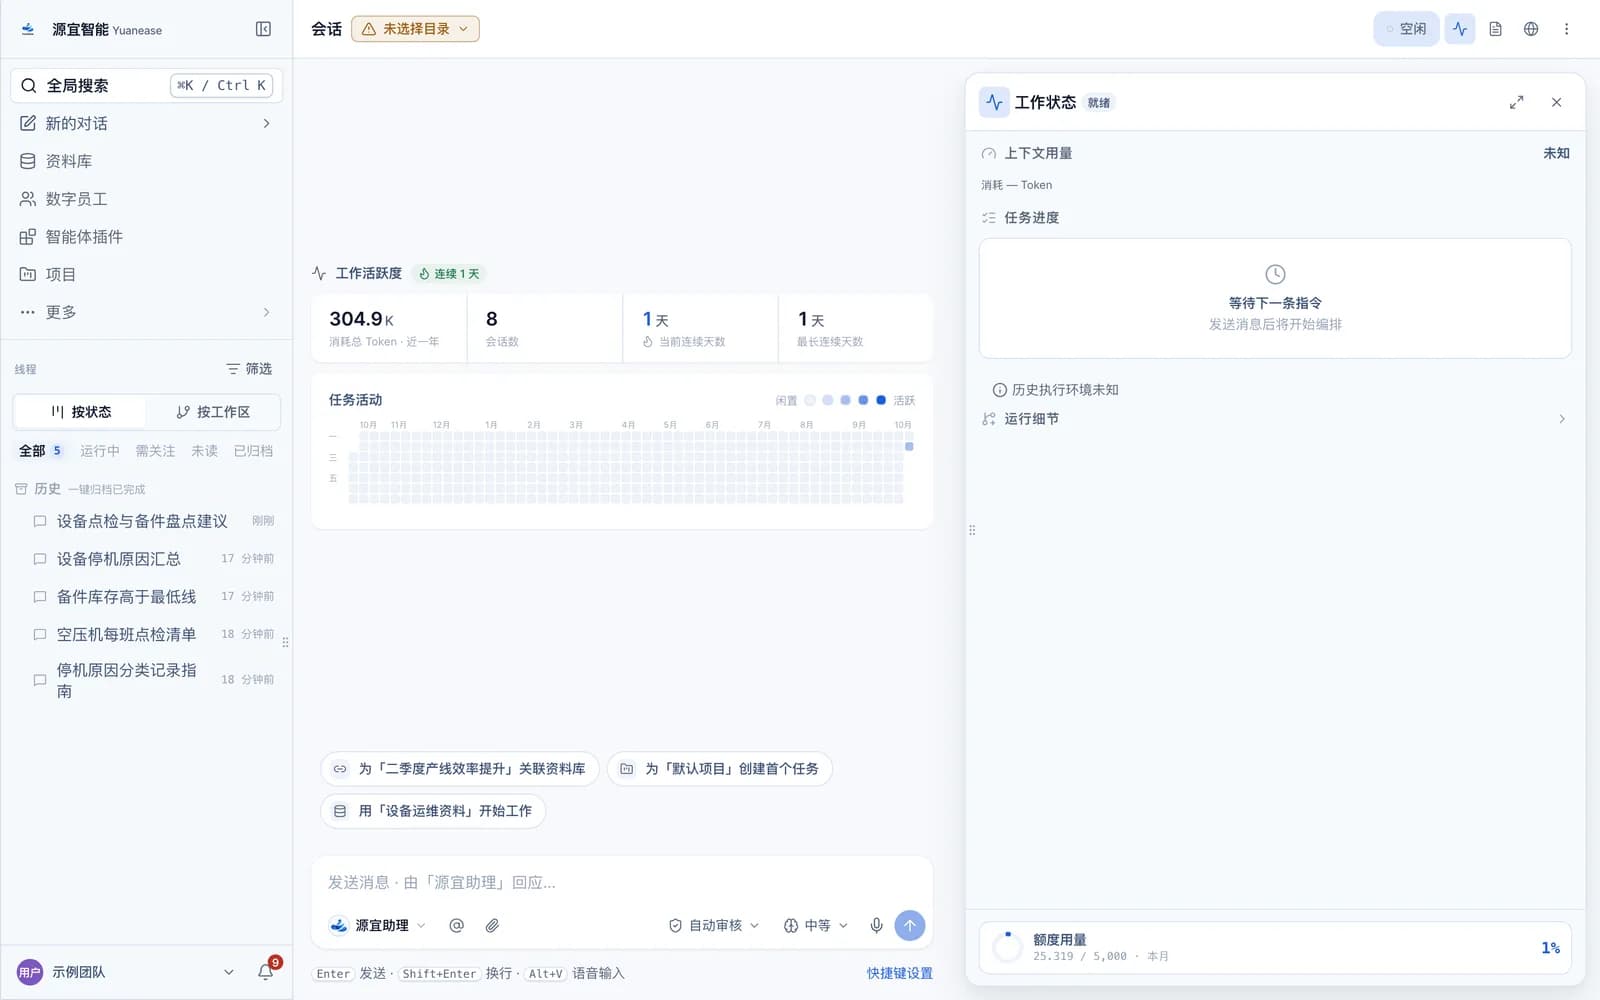
Task: Open 数字员工 section
Action: pos(146,199)
